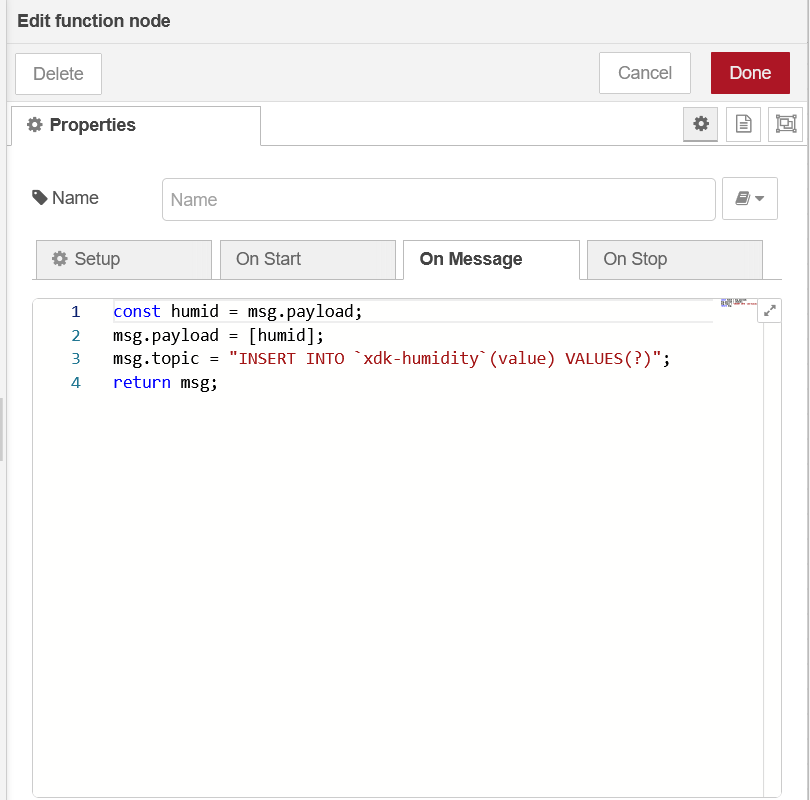Open the library book dropdown menu
The height and width of the screenshot is (800, 810).
(x=749, y=199)
